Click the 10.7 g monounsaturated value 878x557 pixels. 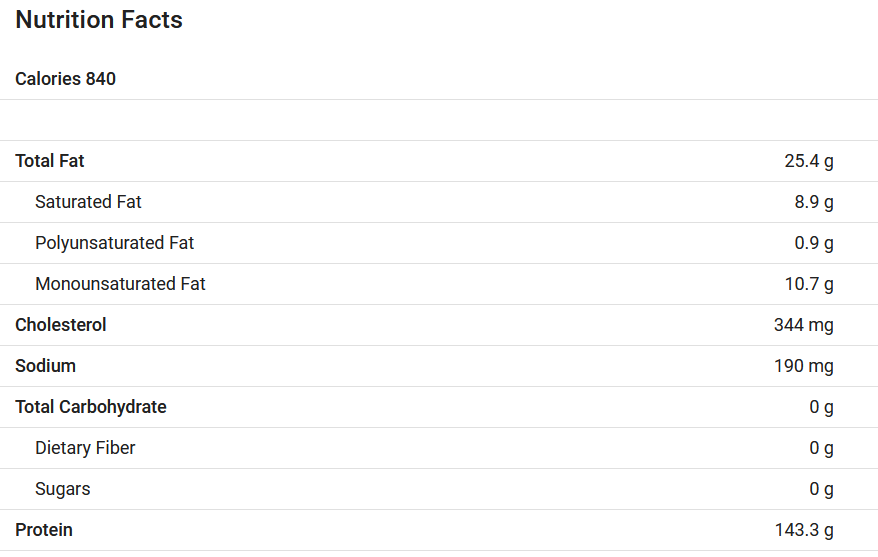point(809,284)
